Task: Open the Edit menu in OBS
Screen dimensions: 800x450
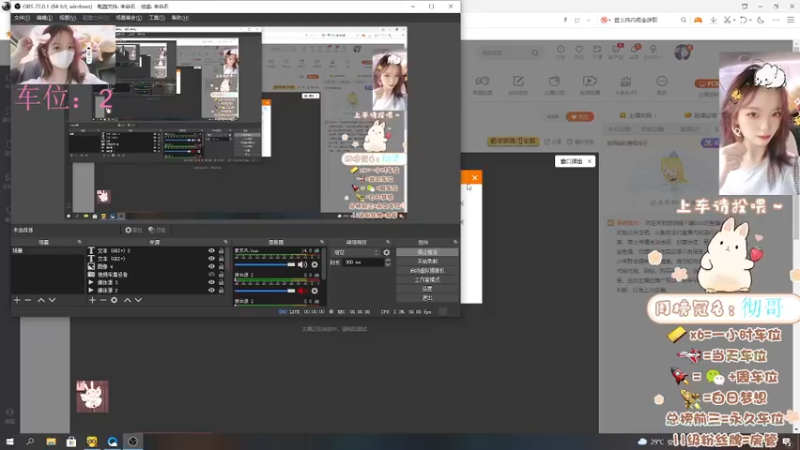Action: coord(44,18)
